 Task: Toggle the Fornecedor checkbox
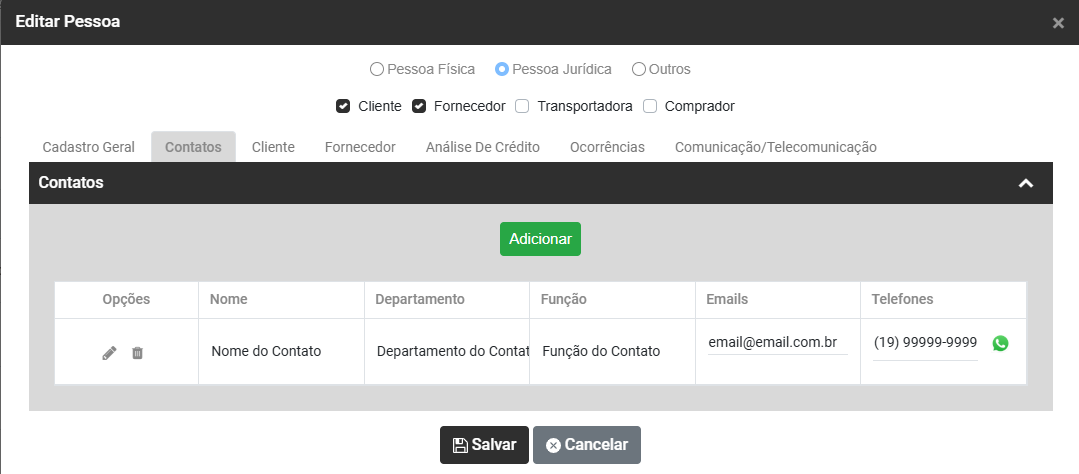click(x=420, y=106)
